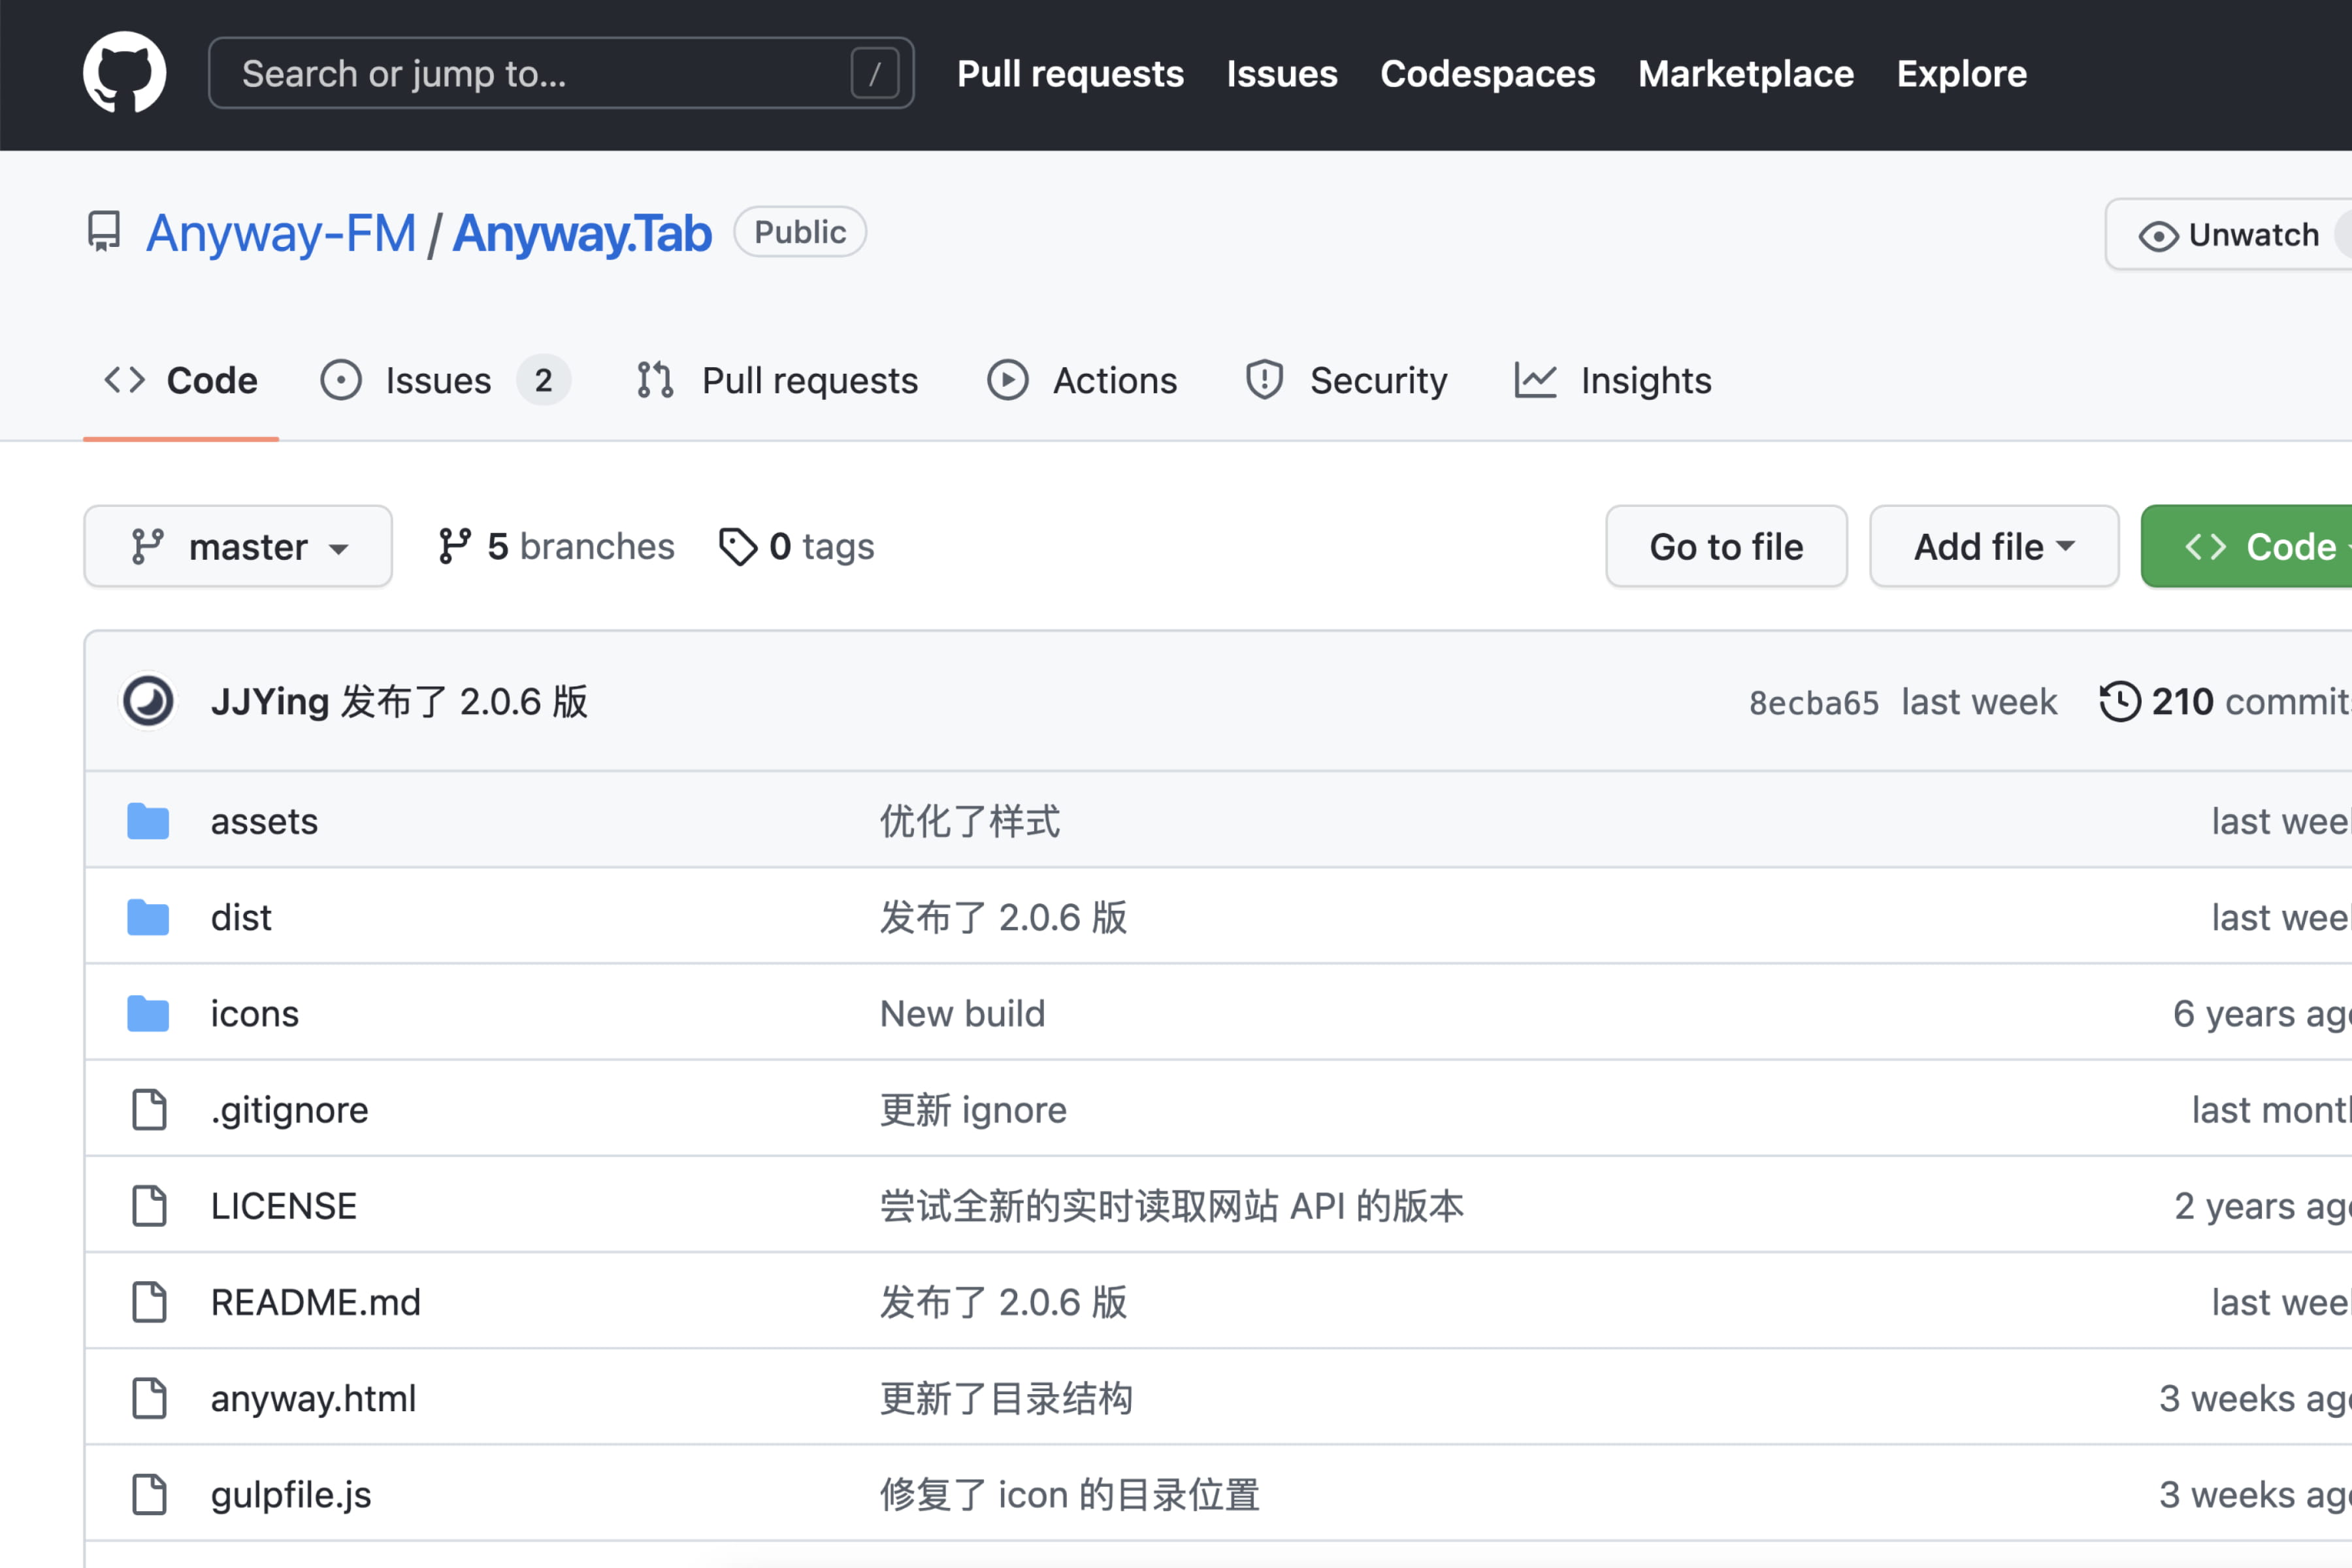View the 5 branches link

[556, 546]
